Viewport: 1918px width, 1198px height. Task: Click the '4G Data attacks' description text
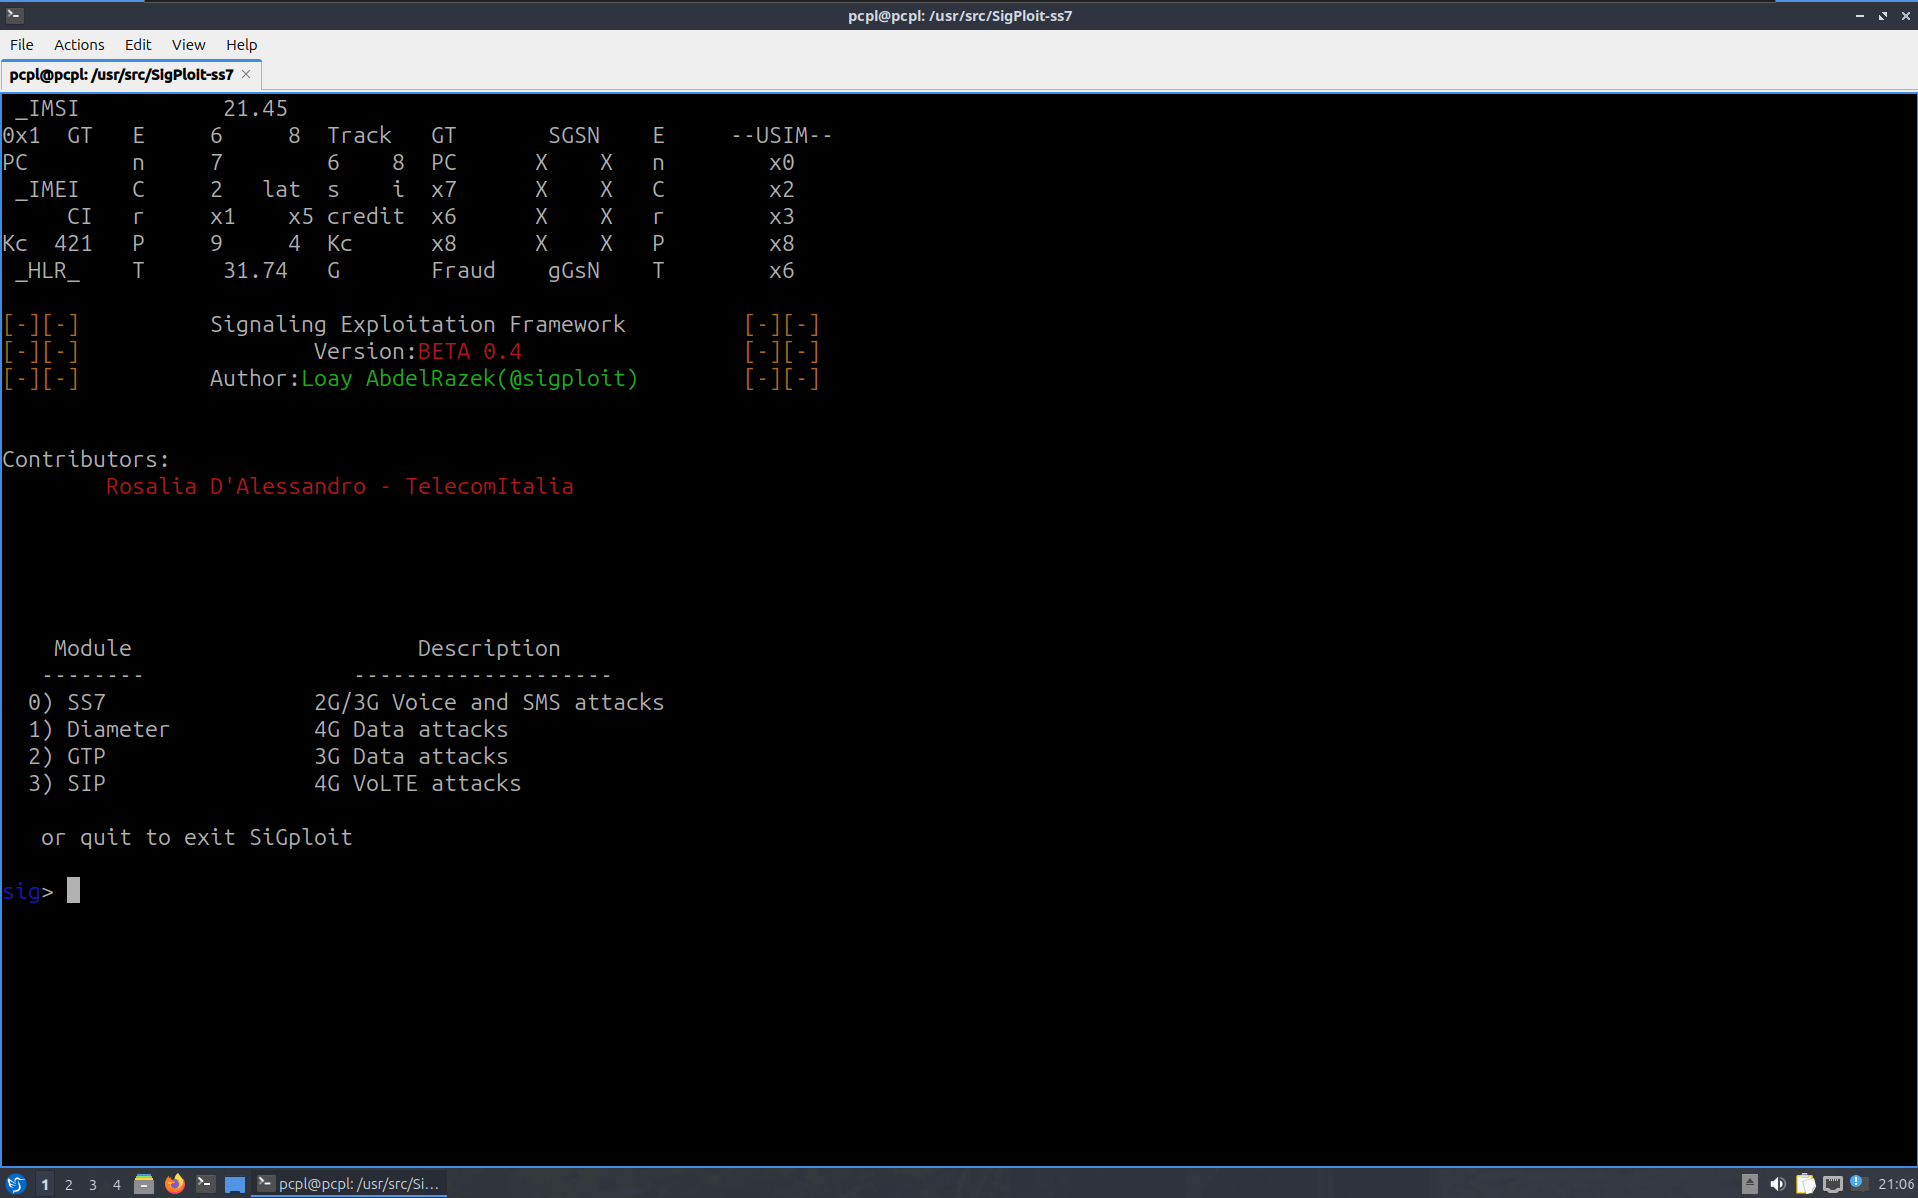click(411, 730)
